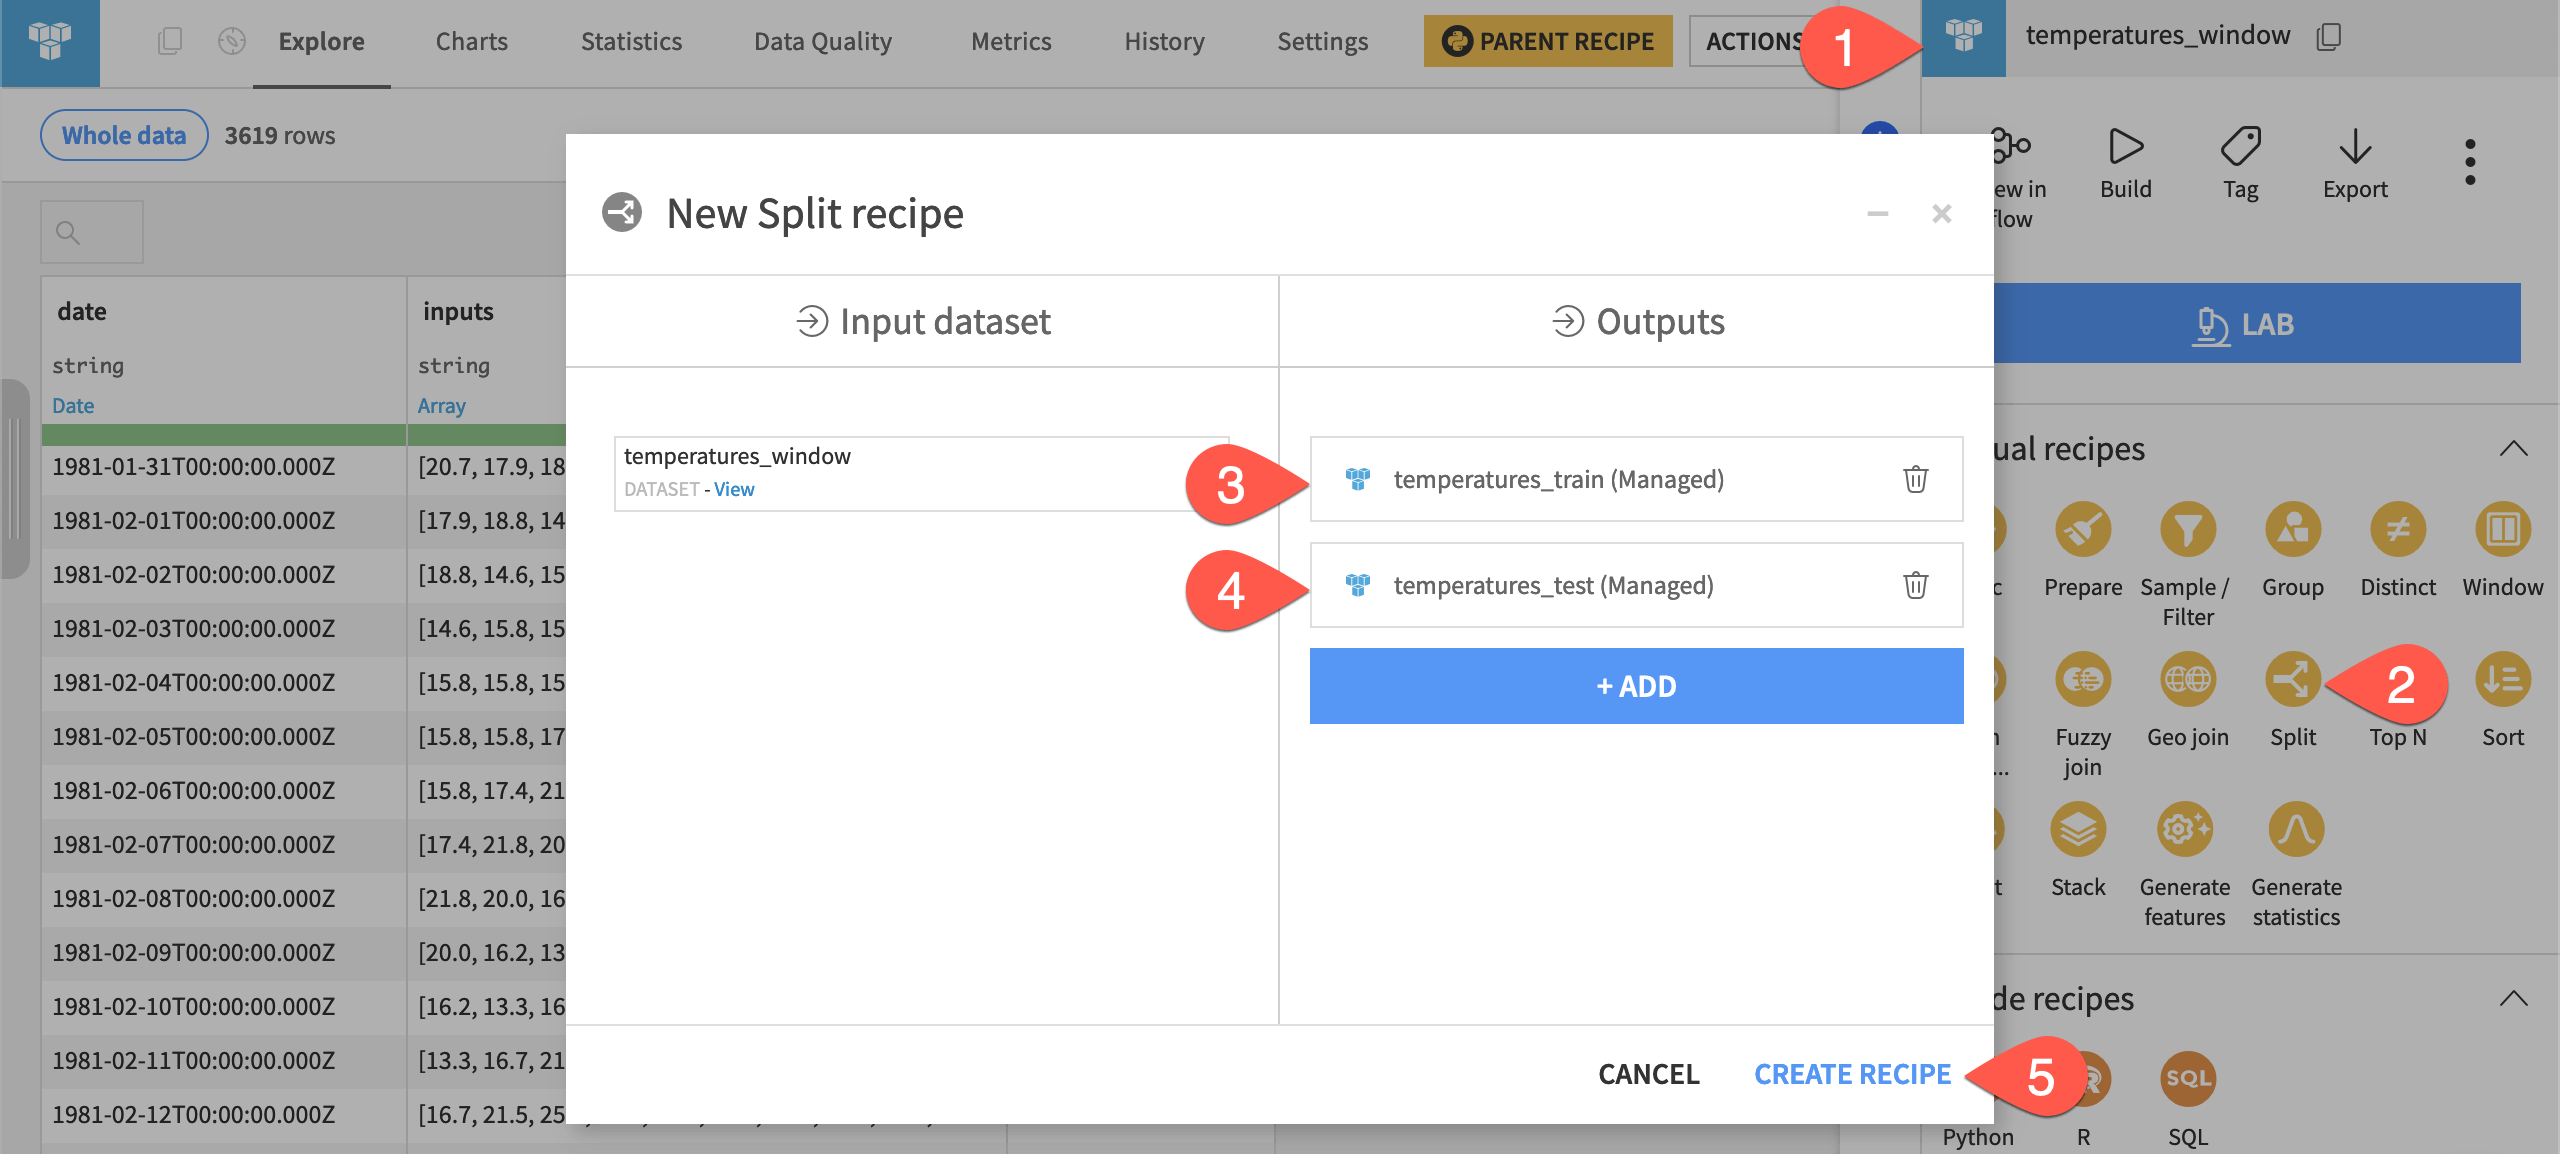
Task: Open the Prepare recipe
Action: (x=2082, y=529)
